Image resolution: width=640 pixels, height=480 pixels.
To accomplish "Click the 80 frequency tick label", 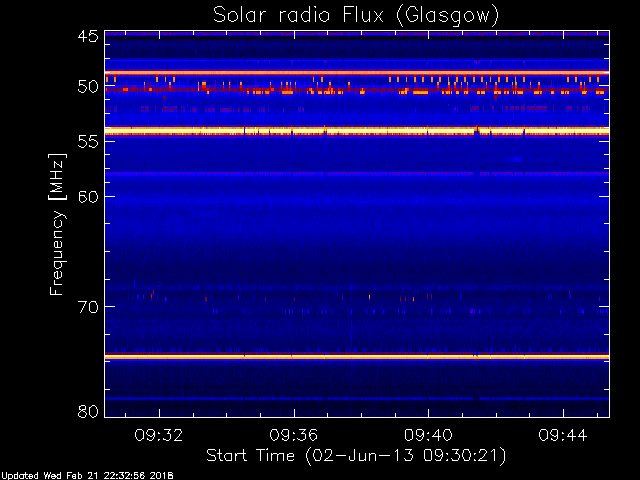I will click(88, 411).
